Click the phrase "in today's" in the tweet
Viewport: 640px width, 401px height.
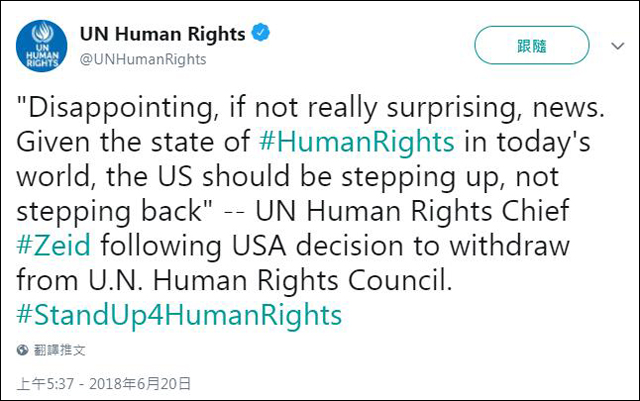[528, 141]
